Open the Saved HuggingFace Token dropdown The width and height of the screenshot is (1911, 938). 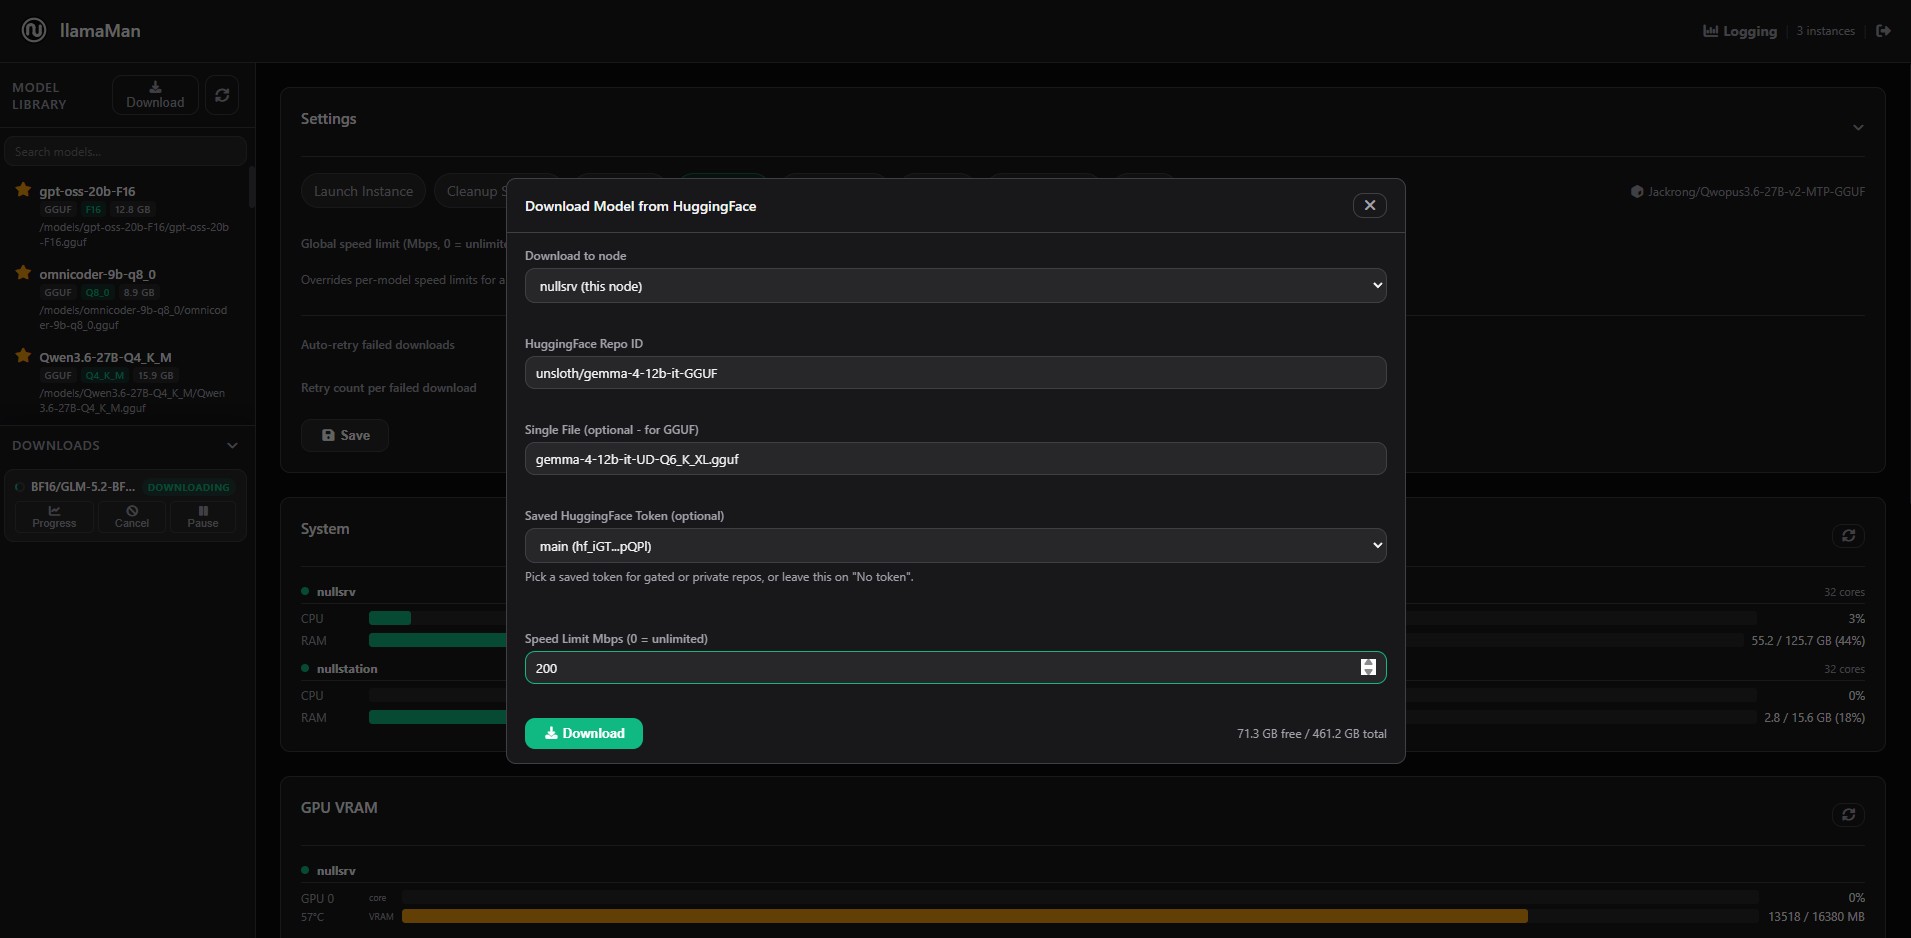955,546
